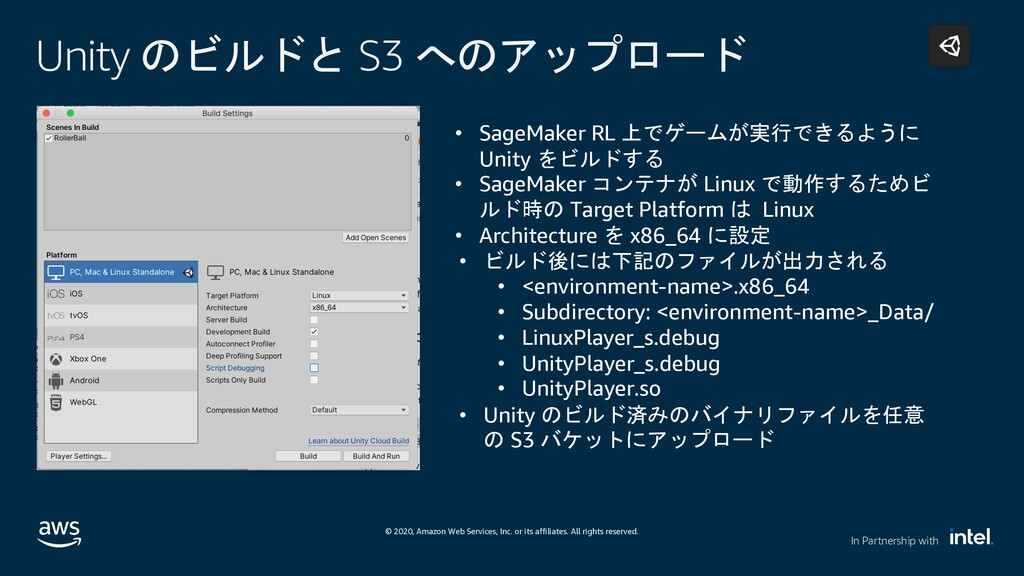Enable Scripts Only Build checkbox
The image size is (1024, 576).
pyautogui.click(x=314, y=380)
